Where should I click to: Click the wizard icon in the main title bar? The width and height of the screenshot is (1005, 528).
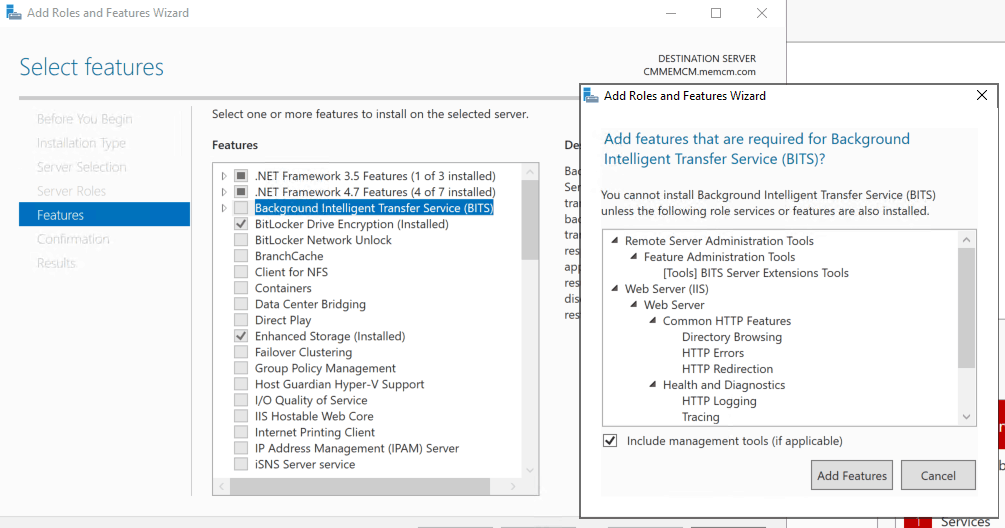tap(13, 13)
